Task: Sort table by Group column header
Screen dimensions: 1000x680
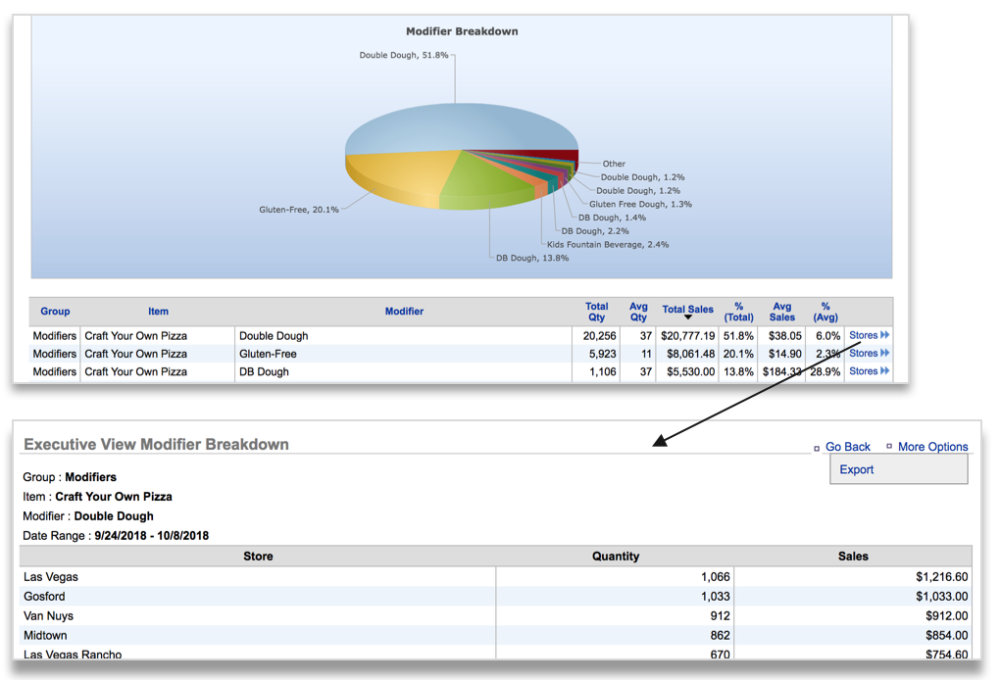Action: coord(55,311)
